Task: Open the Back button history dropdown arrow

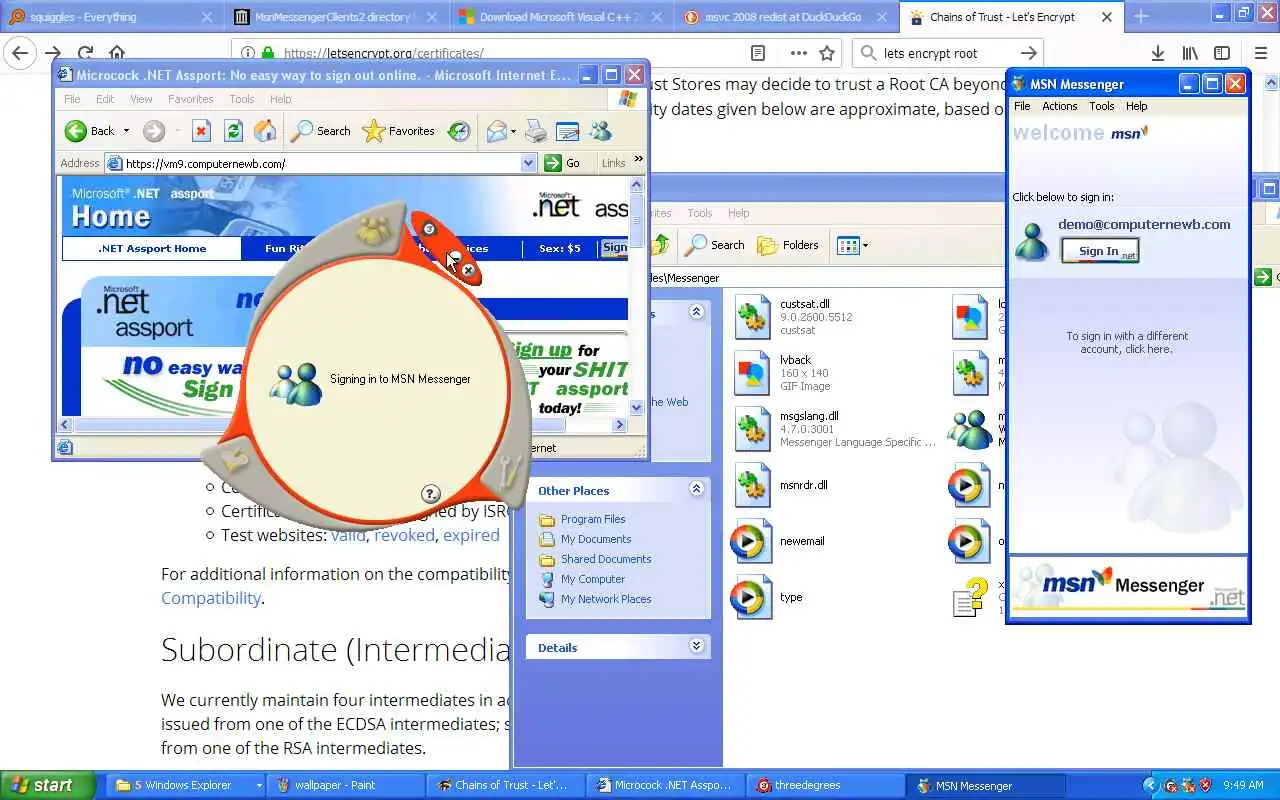Action: 126,131
